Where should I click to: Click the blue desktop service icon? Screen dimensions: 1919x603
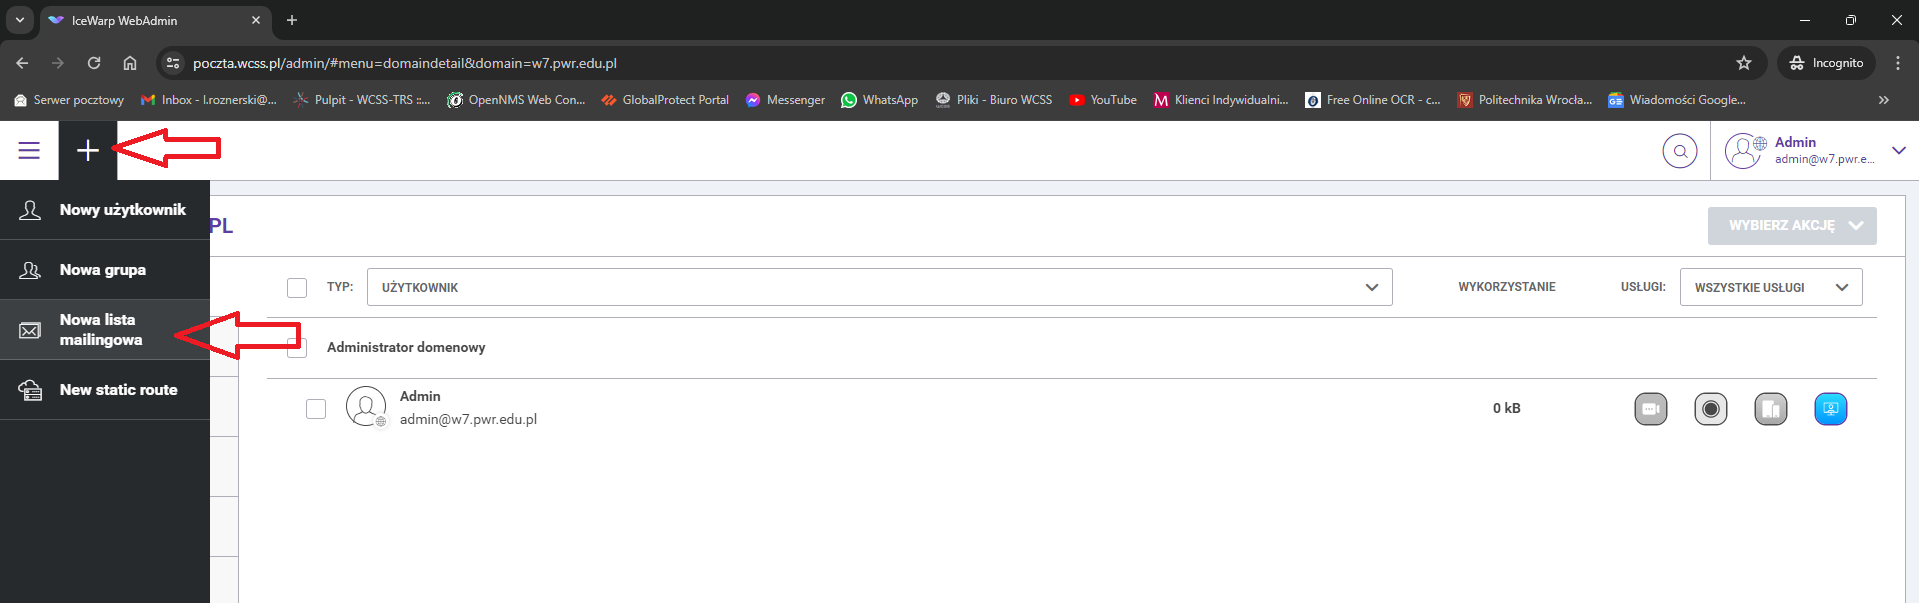coord(1830,409)
